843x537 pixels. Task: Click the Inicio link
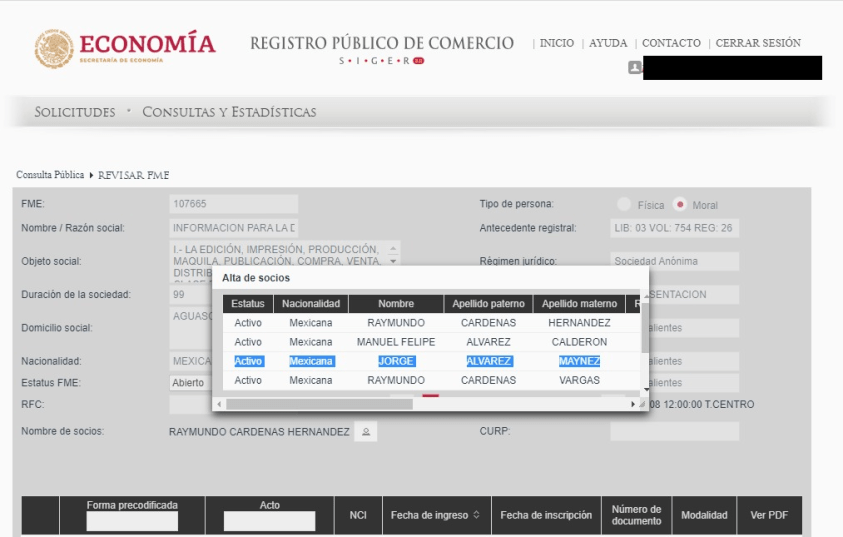point(557,43)
